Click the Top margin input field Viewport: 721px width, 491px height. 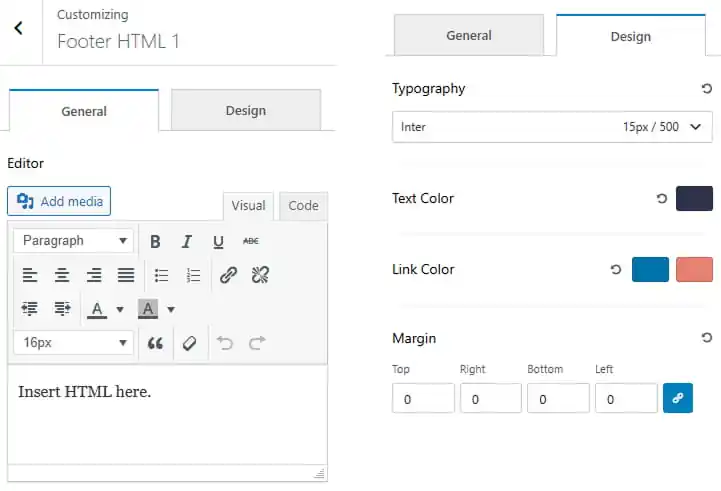(423, 398)
